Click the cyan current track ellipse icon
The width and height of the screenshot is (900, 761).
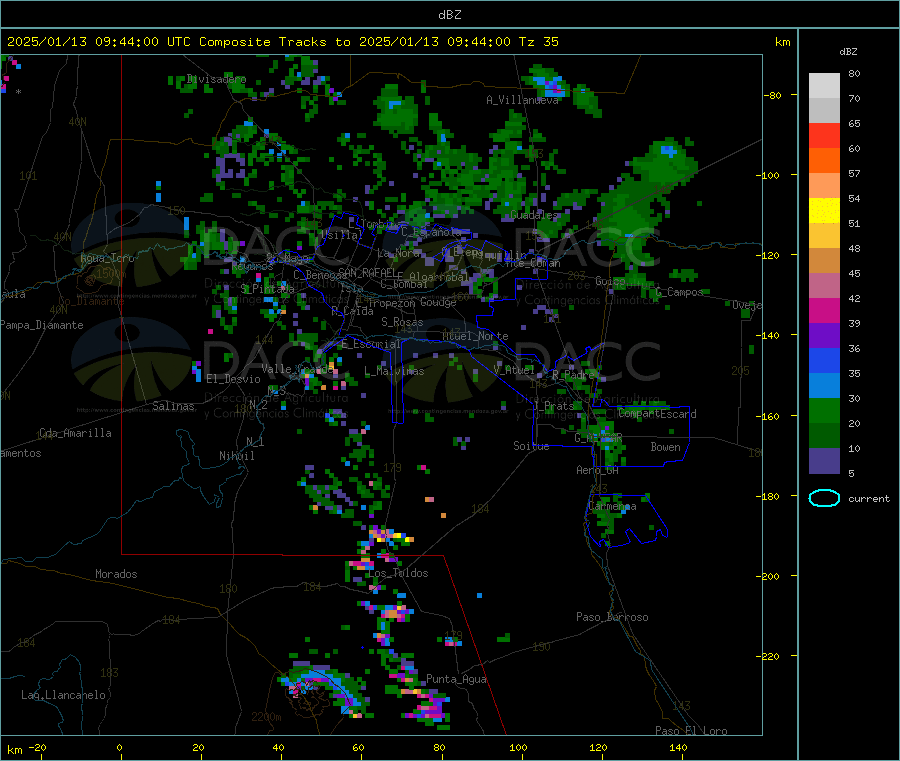(824, 498)
